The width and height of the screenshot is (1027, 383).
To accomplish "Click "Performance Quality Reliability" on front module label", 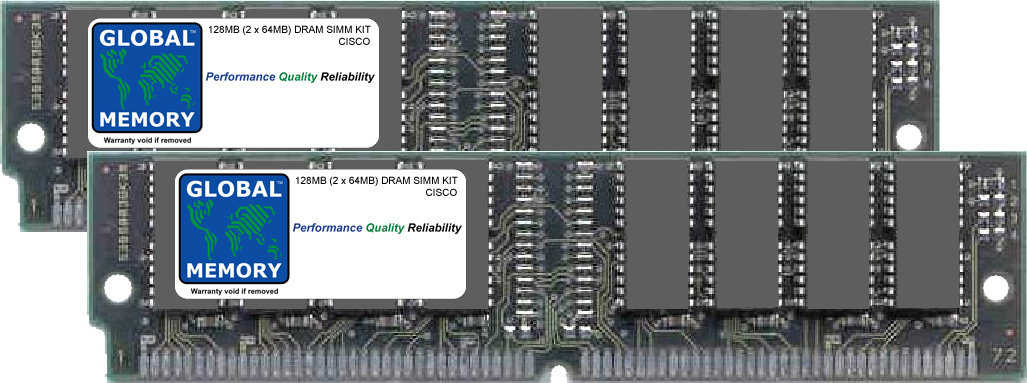I will click(377, 228).
